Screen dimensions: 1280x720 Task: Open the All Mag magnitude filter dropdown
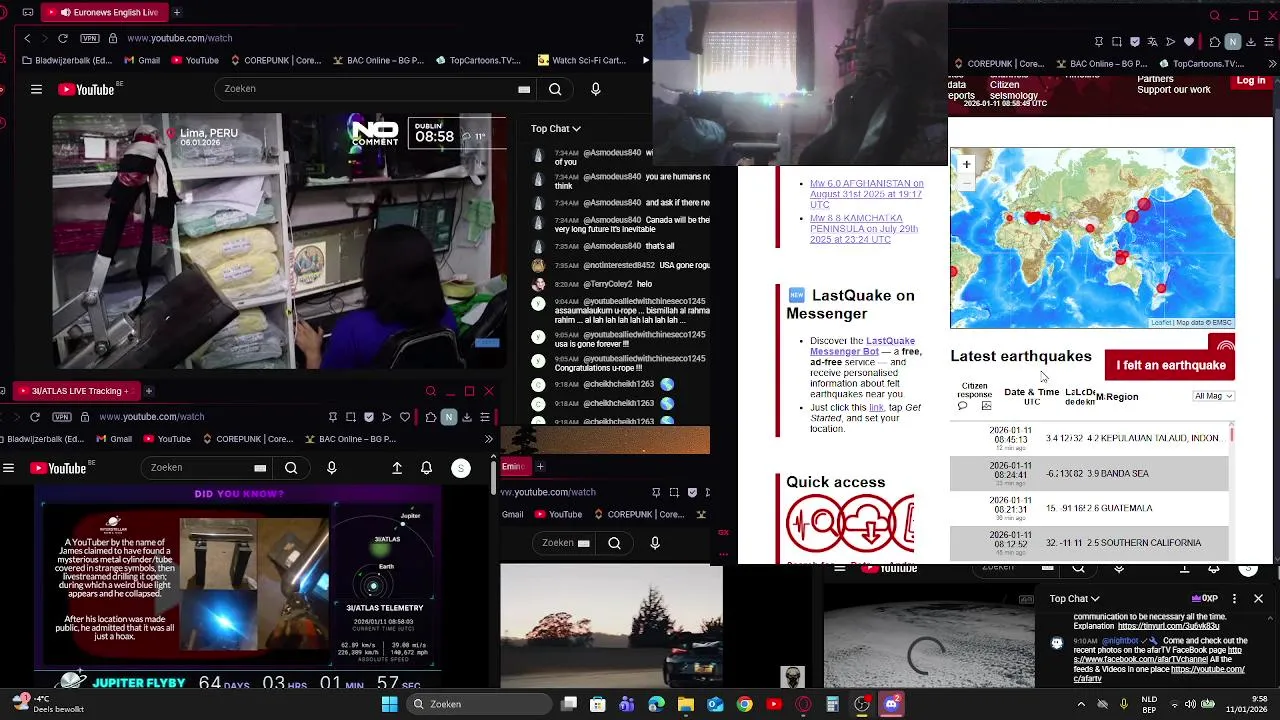click(1213, 396)
